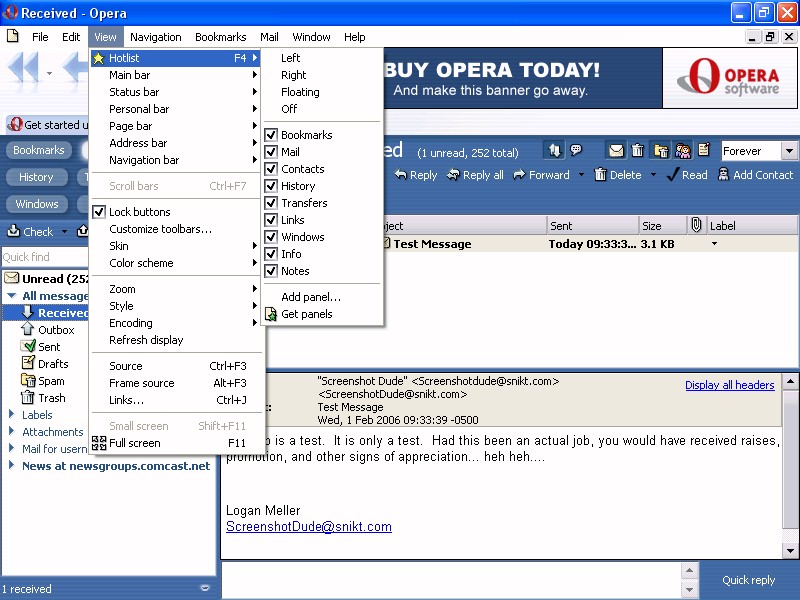Open the label dropdown for Test Message
This screenshot has width=800, height=600.
point(714,244)
